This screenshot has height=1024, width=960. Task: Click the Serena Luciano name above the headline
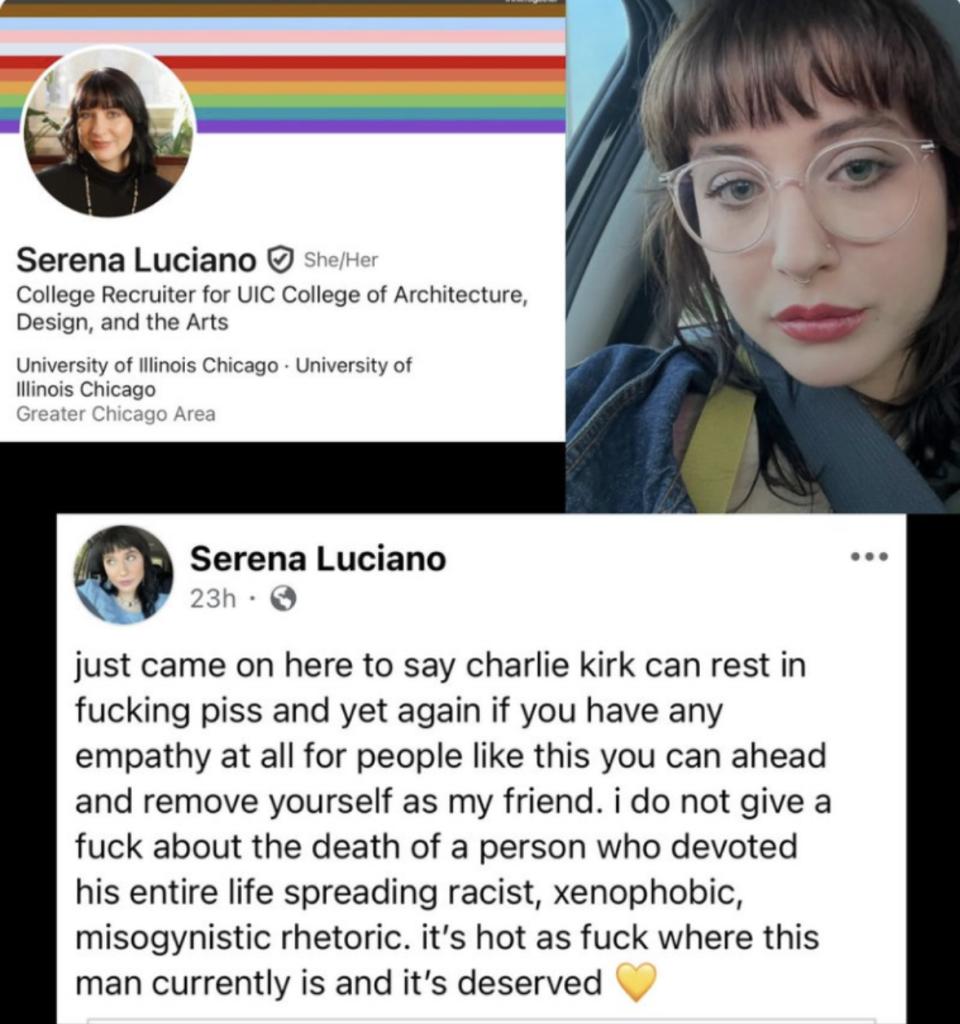point(136,260)
